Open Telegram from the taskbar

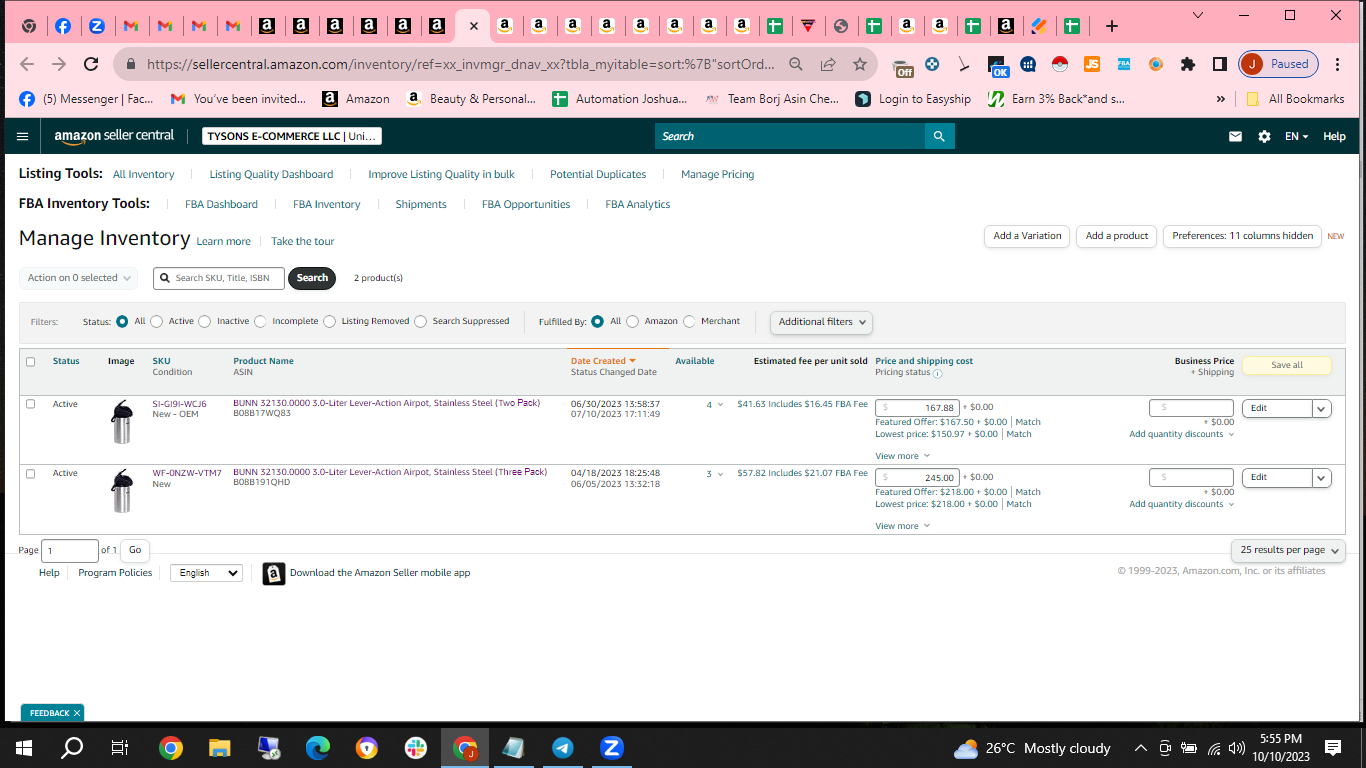[562, 748]
